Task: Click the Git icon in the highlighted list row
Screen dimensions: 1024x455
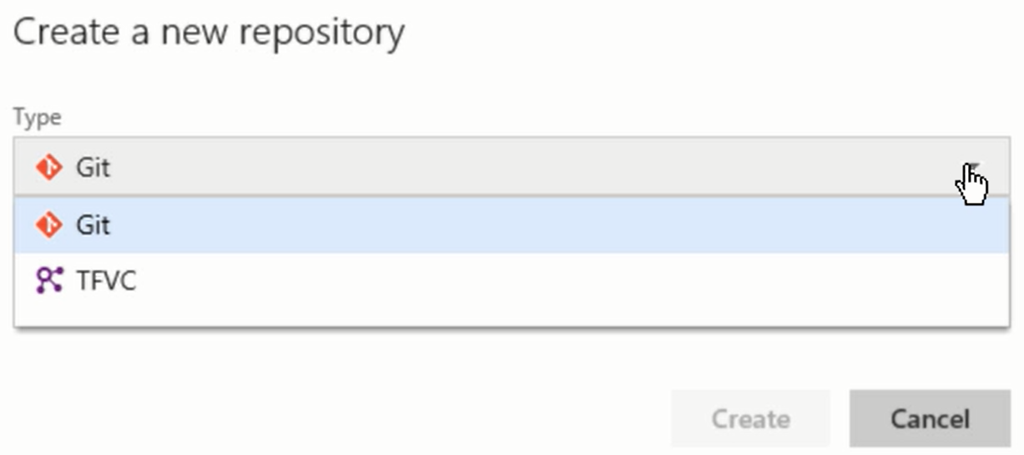Action: (x=49, y=225)
